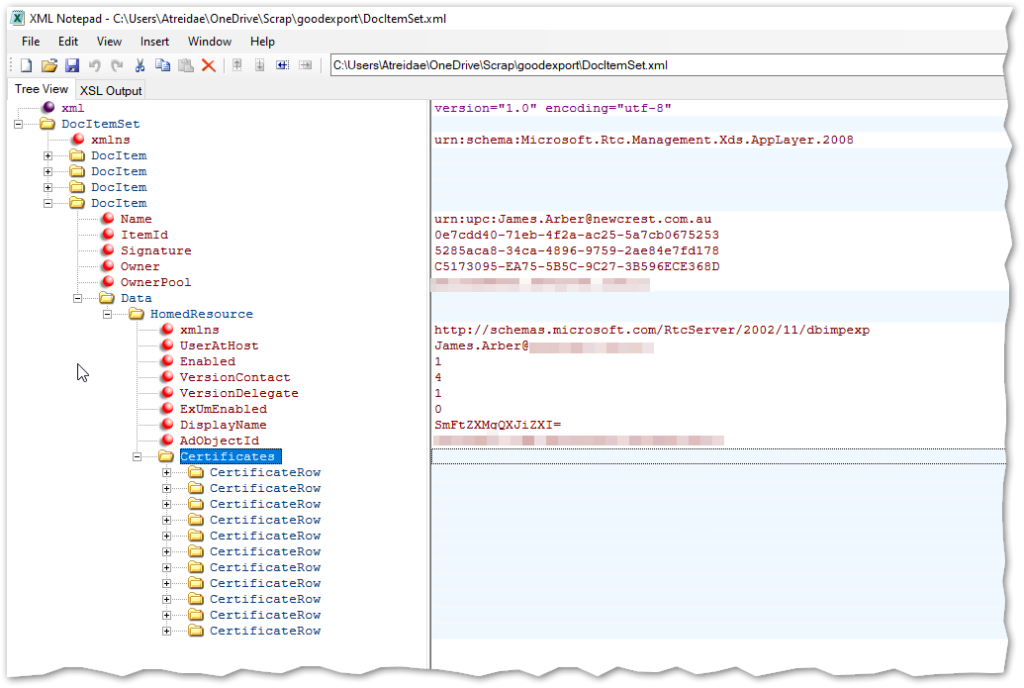Expand the first collapsed DocItem node

pos(48,155)
